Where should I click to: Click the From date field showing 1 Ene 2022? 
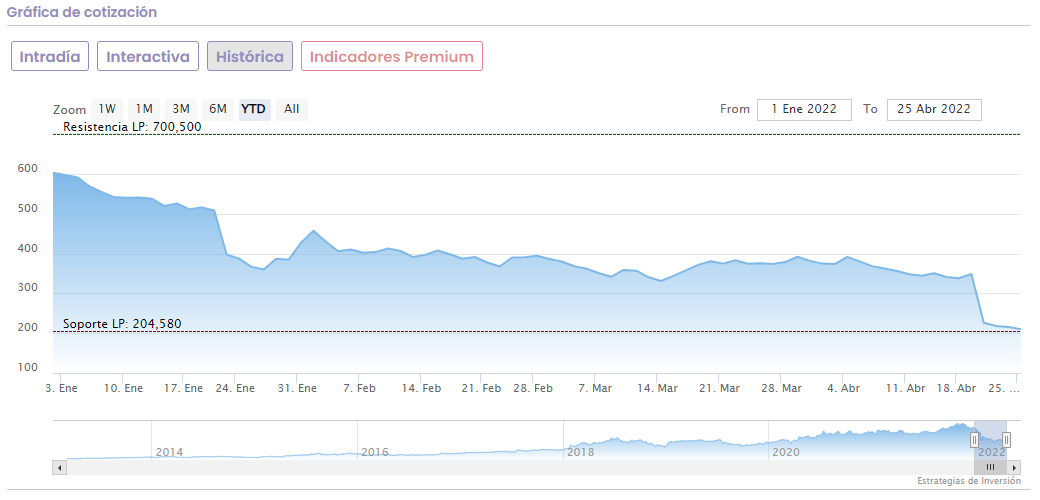coord(804,109)
